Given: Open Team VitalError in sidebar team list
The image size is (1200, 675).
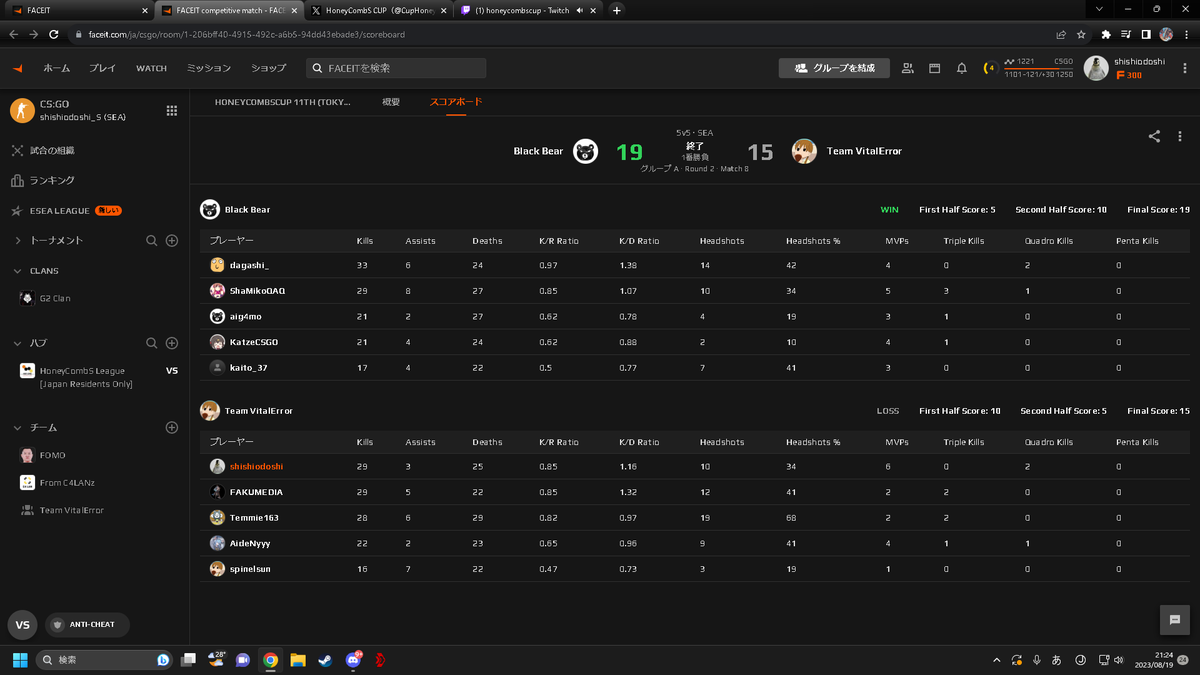Looking at the screenshot, I should [x=71, y=510].
